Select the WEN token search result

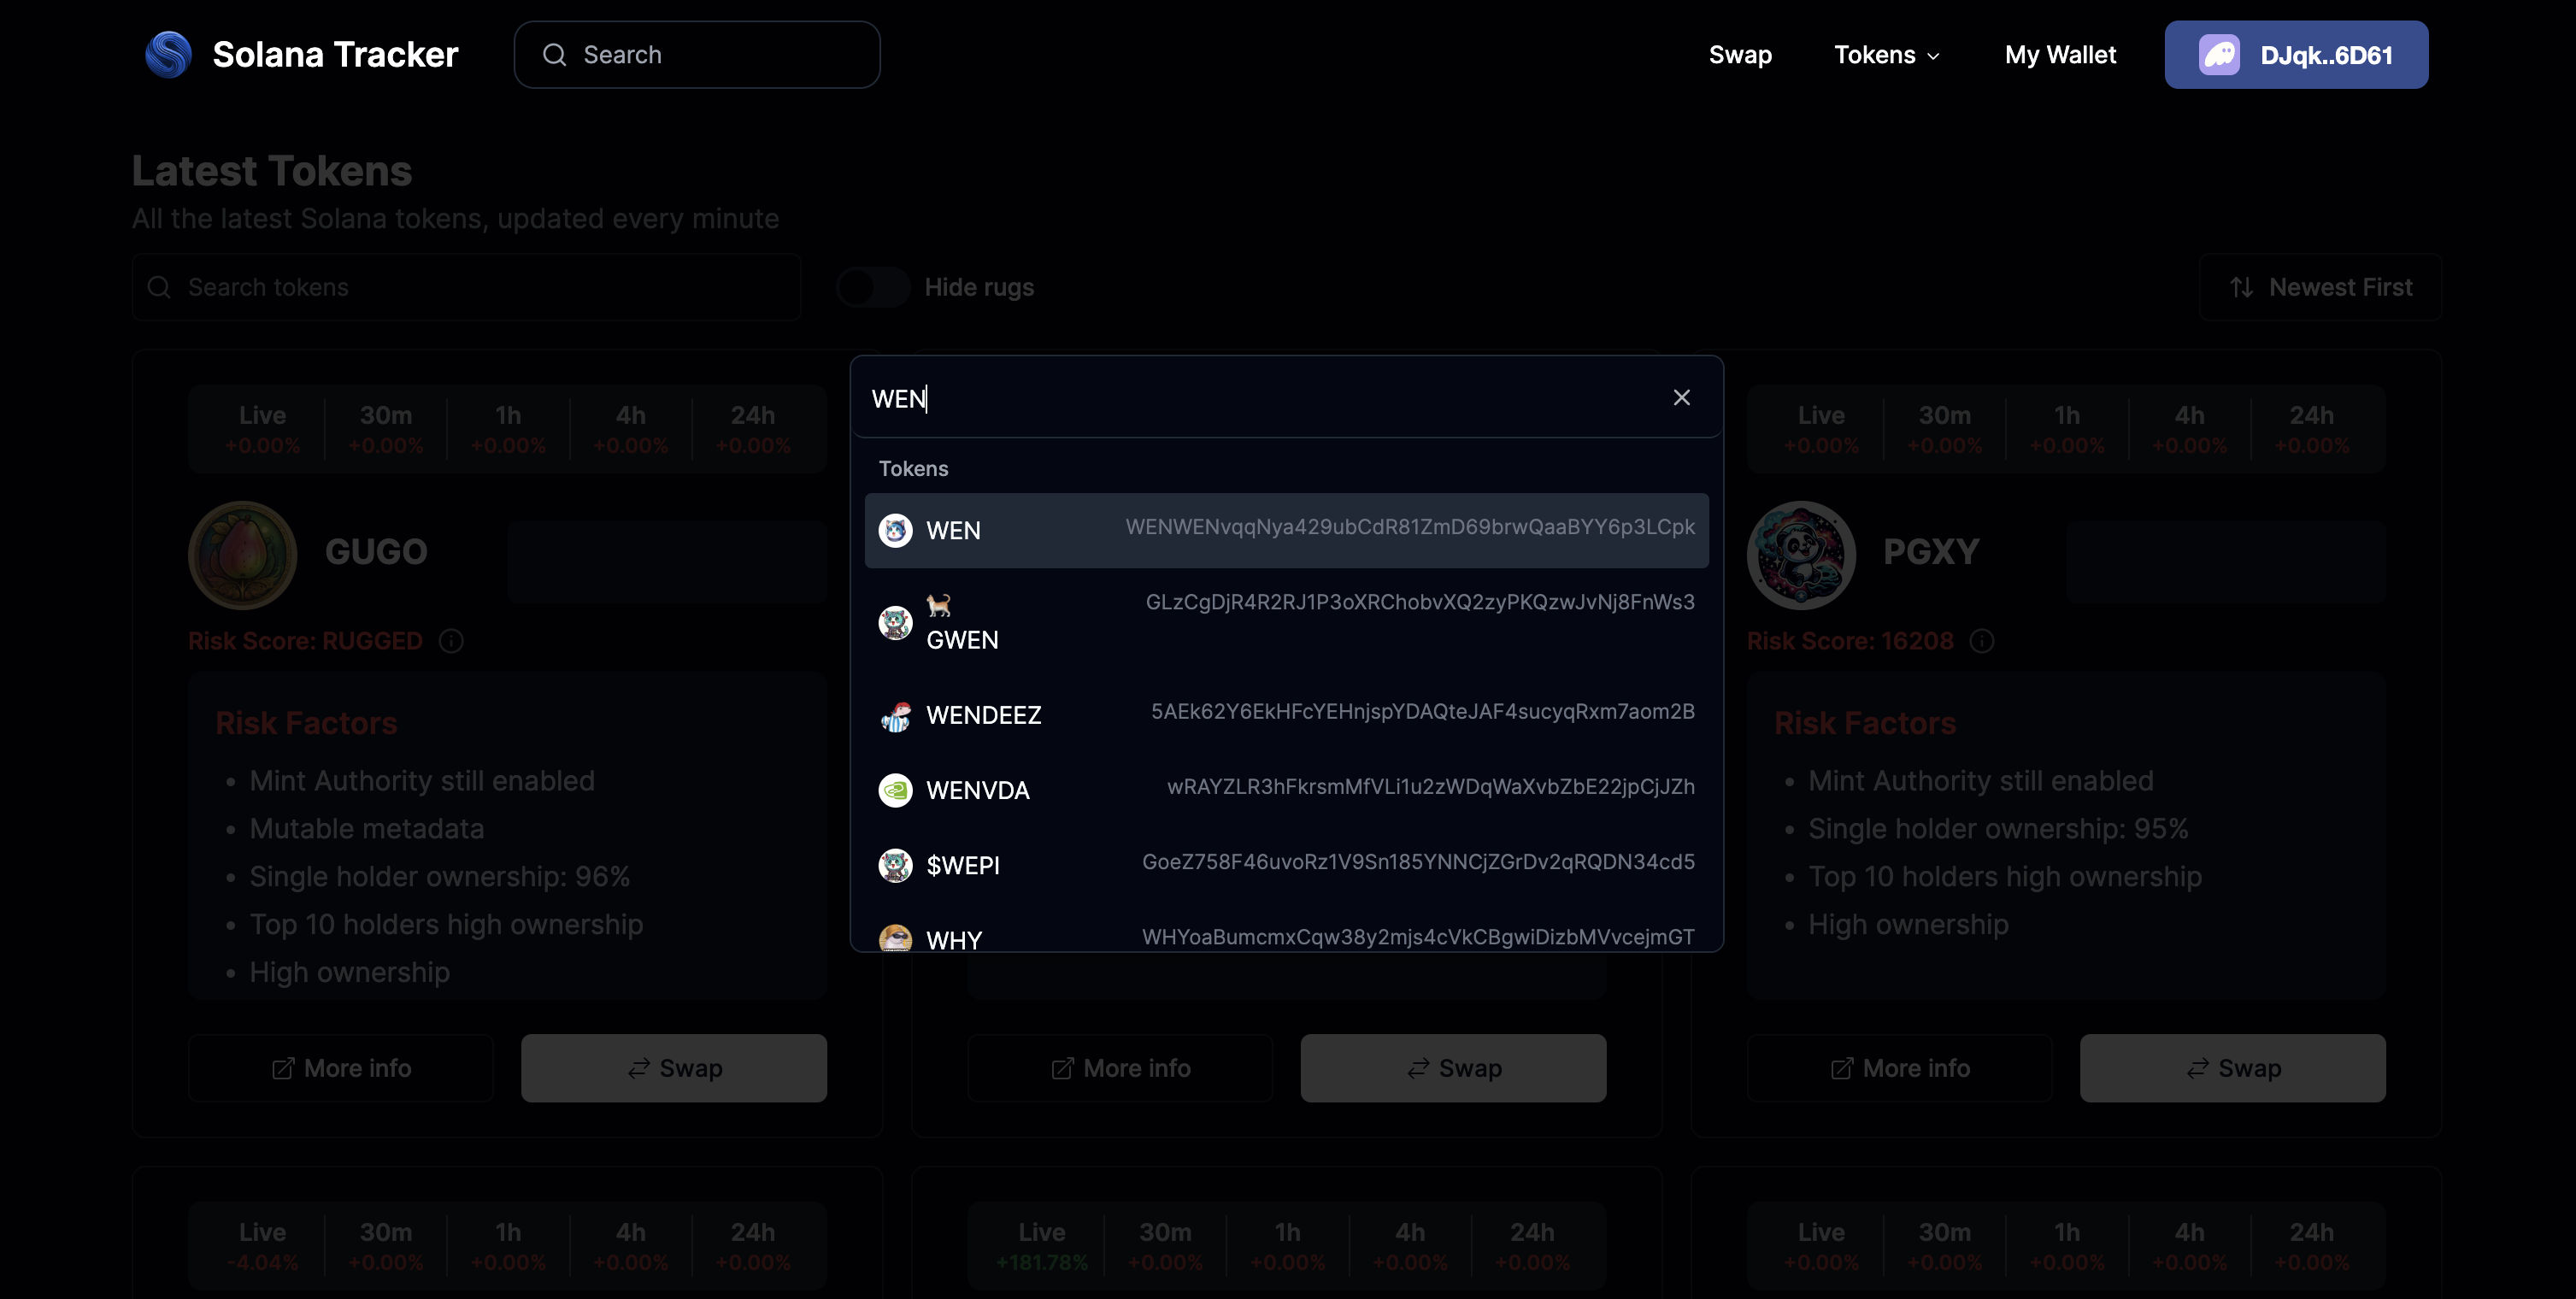click(1286, 530)
